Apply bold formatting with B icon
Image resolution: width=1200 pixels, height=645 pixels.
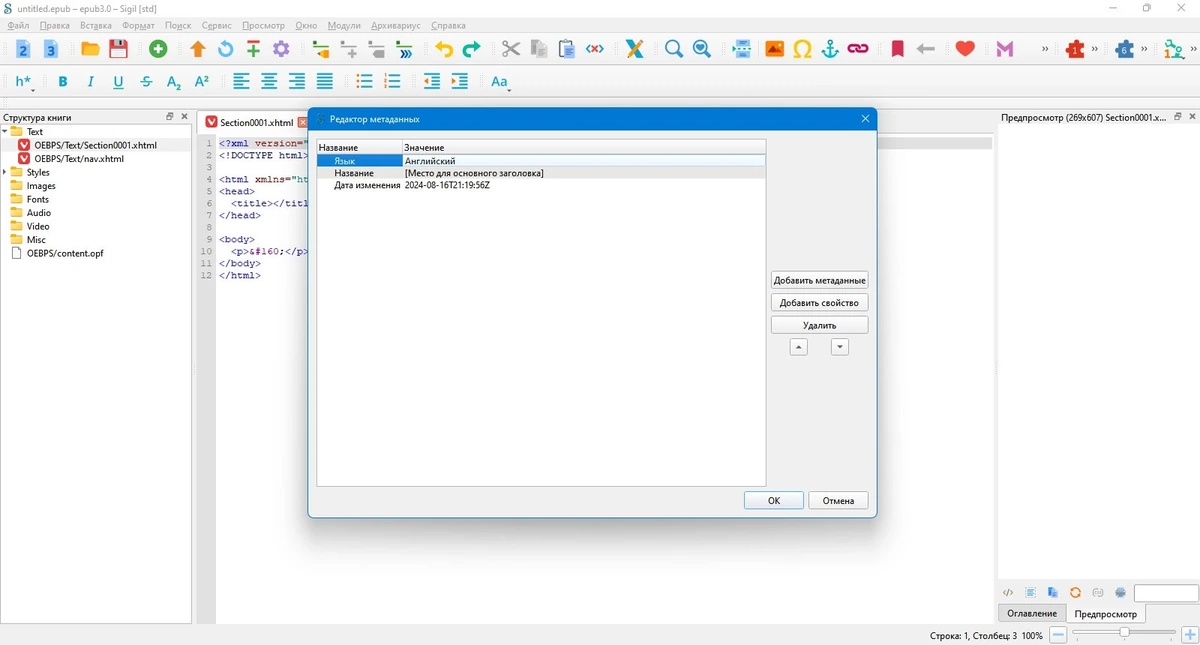coord(63,82)
